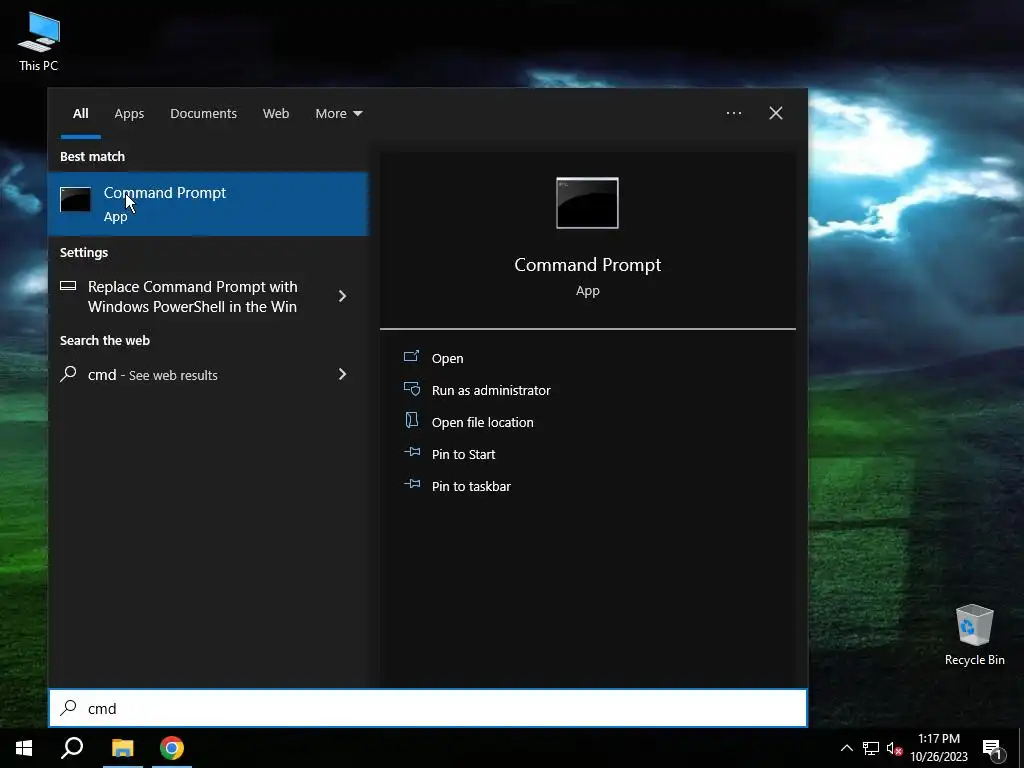Screen dimensions: 1024x768
Task: Expand arrow beside Replace Command Prompt setting
Action: coord(342,296)
